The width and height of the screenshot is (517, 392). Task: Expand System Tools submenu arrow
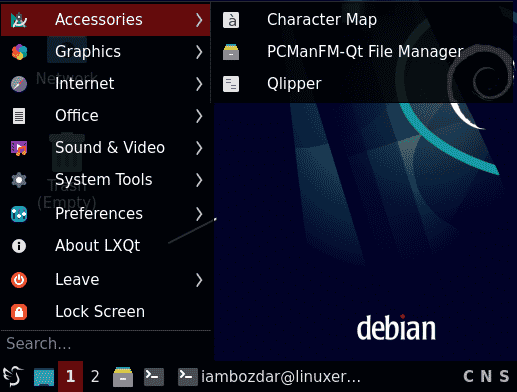(x=199, y=180)
